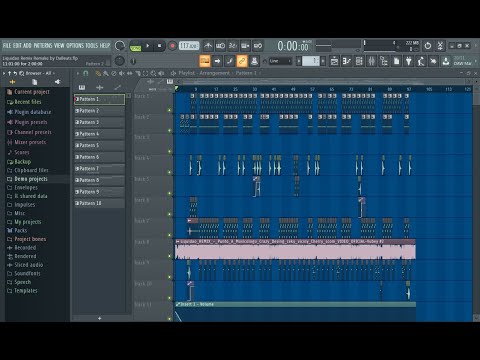This screenshot has height=360, width=480.
Task: Open the plugin picker plug icon
Action: 408,61
